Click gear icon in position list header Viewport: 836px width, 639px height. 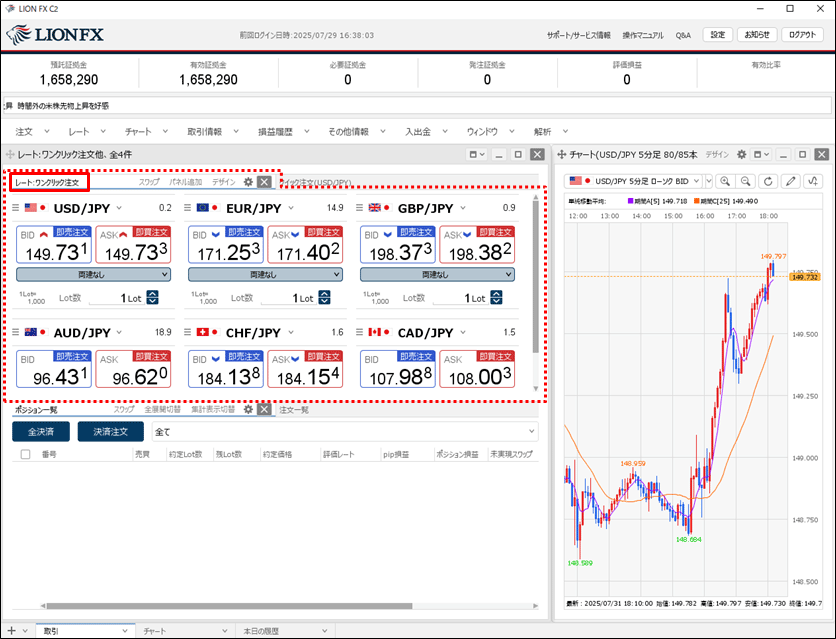pos(248,410)
